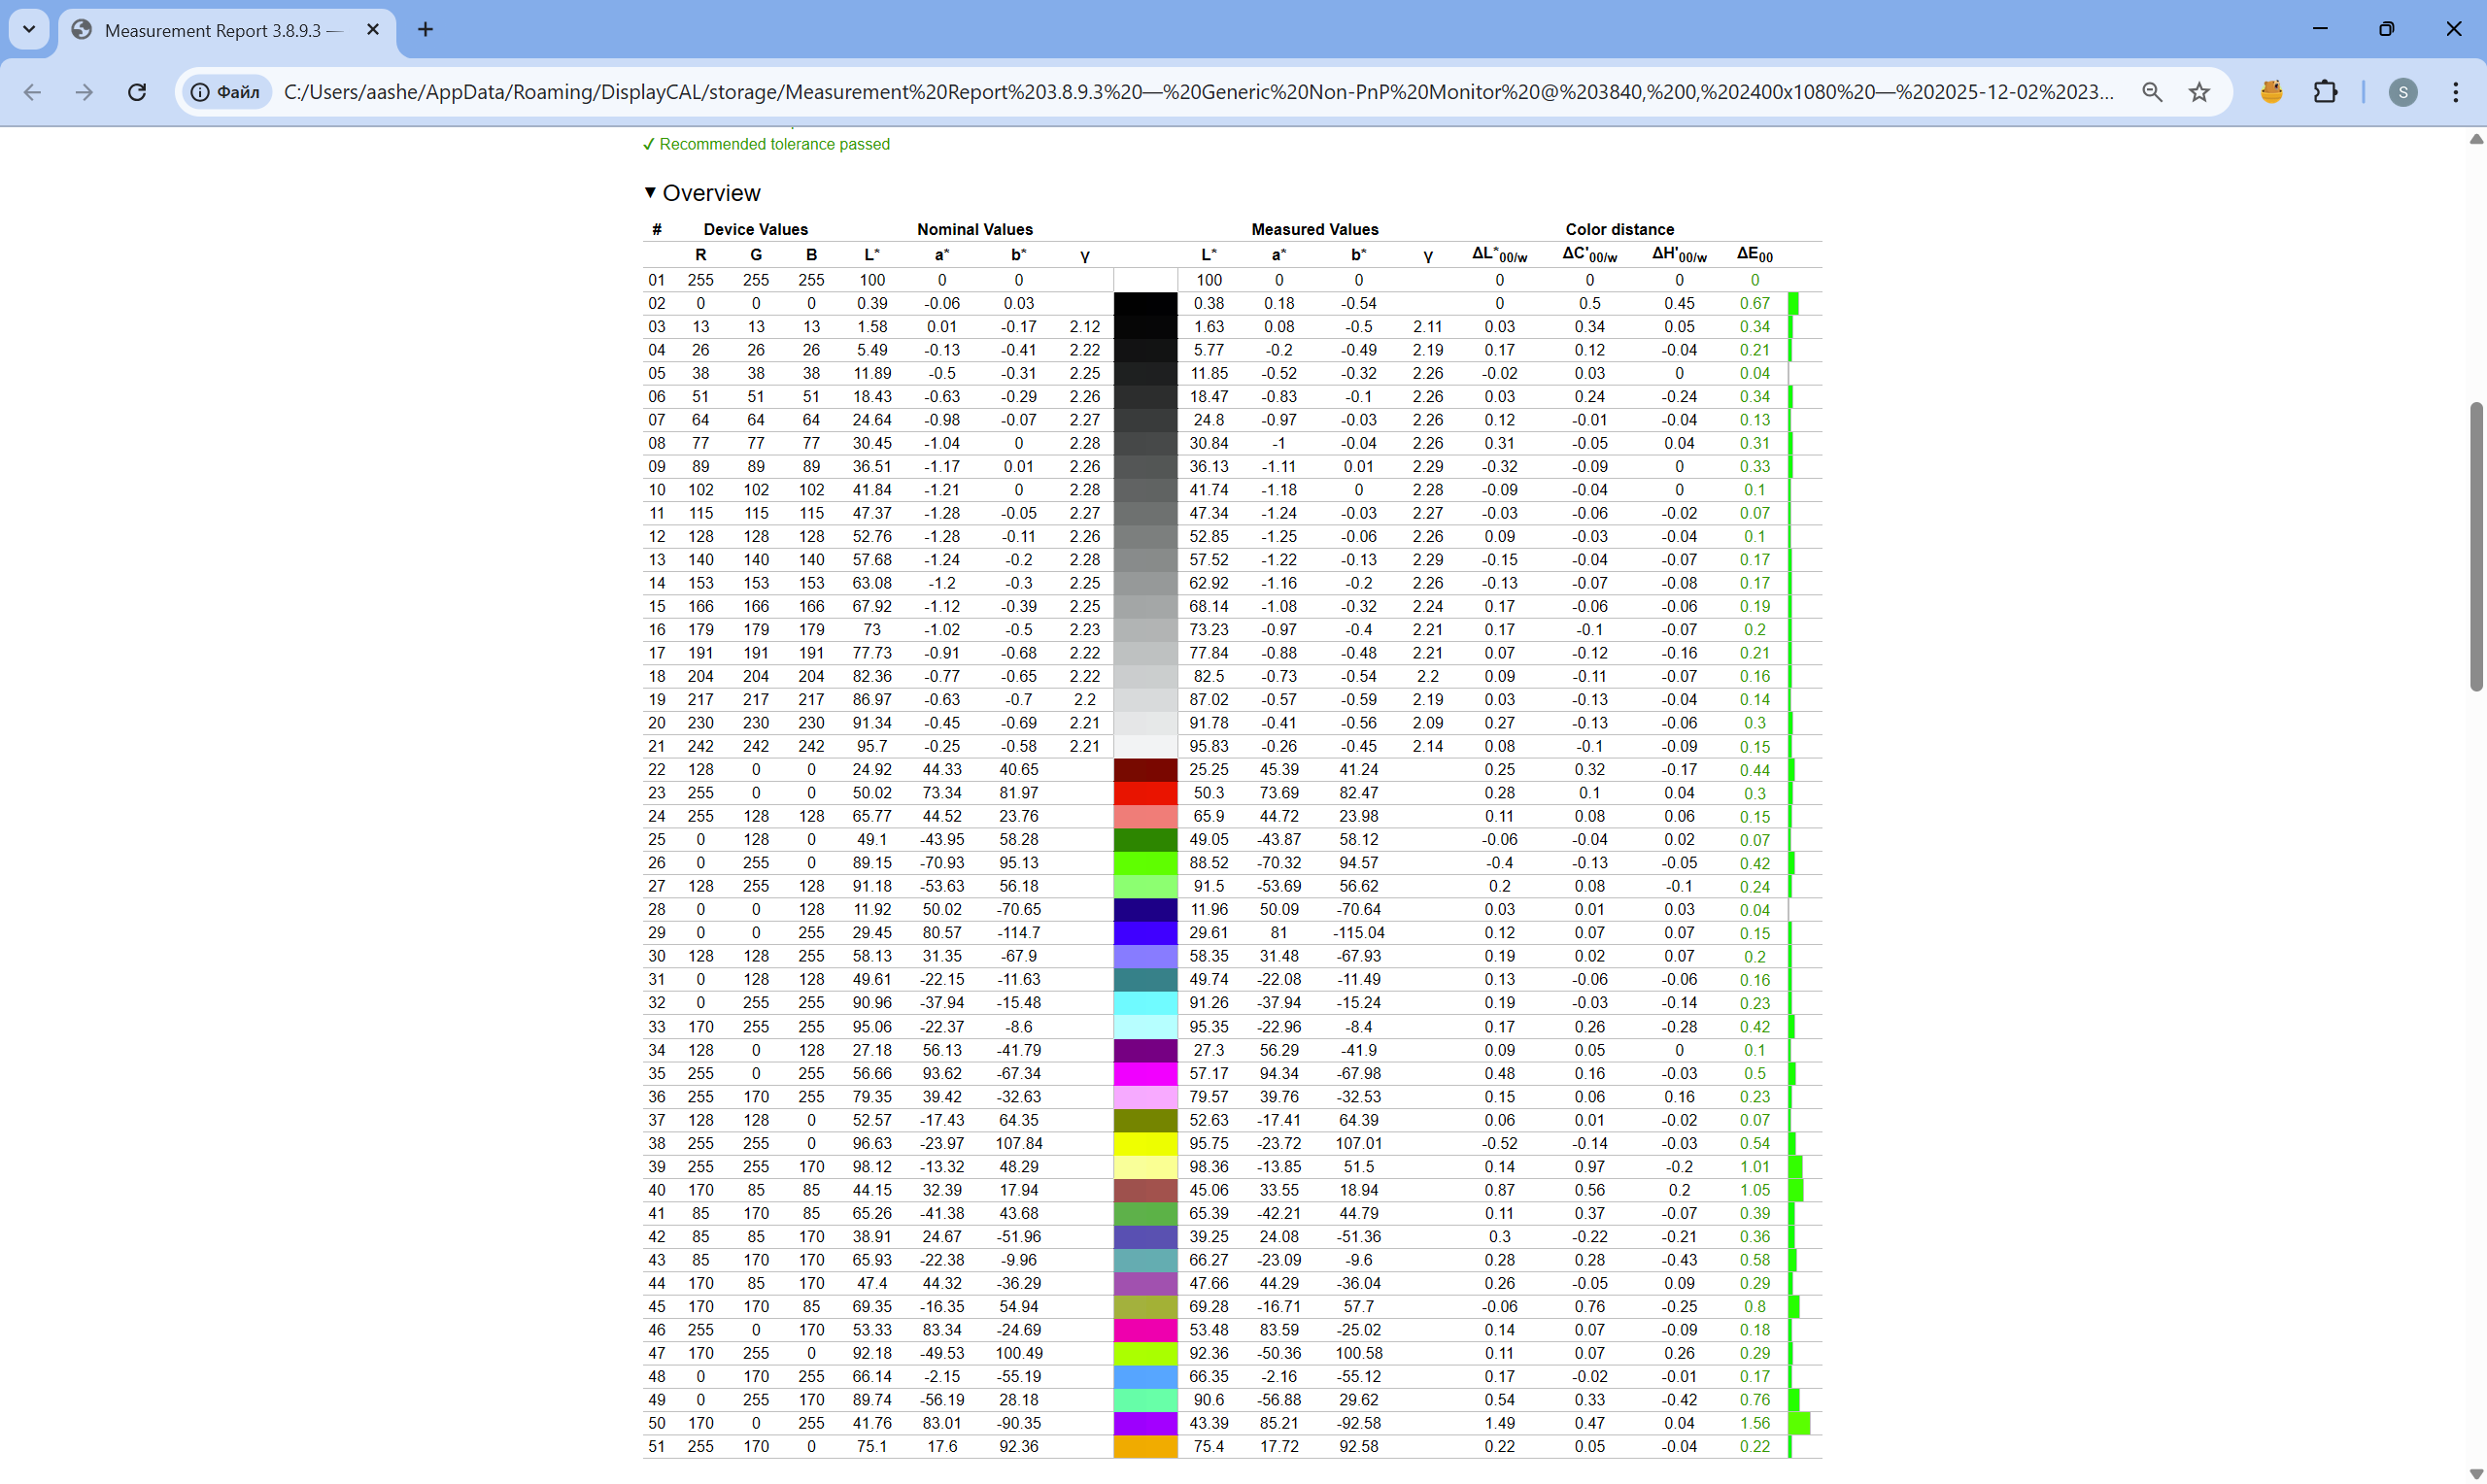The height and width of the screenshot is (1484, 2487).
Task: Open a new browser tab
Action: [425, 29]
